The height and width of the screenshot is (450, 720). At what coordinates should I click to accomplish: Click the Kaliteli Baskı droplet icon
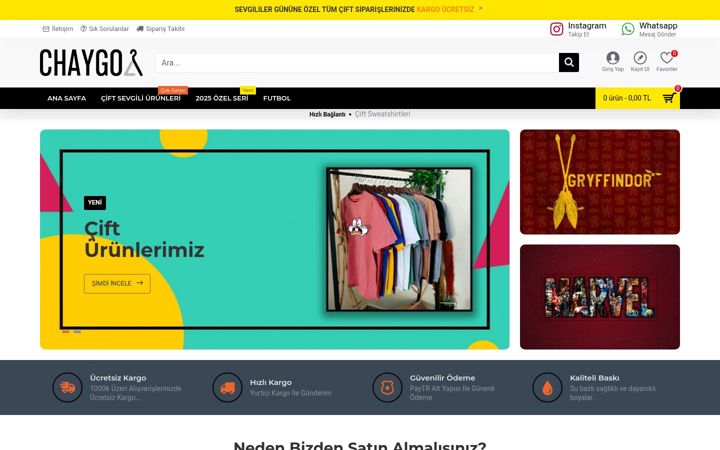pos(547,388)
